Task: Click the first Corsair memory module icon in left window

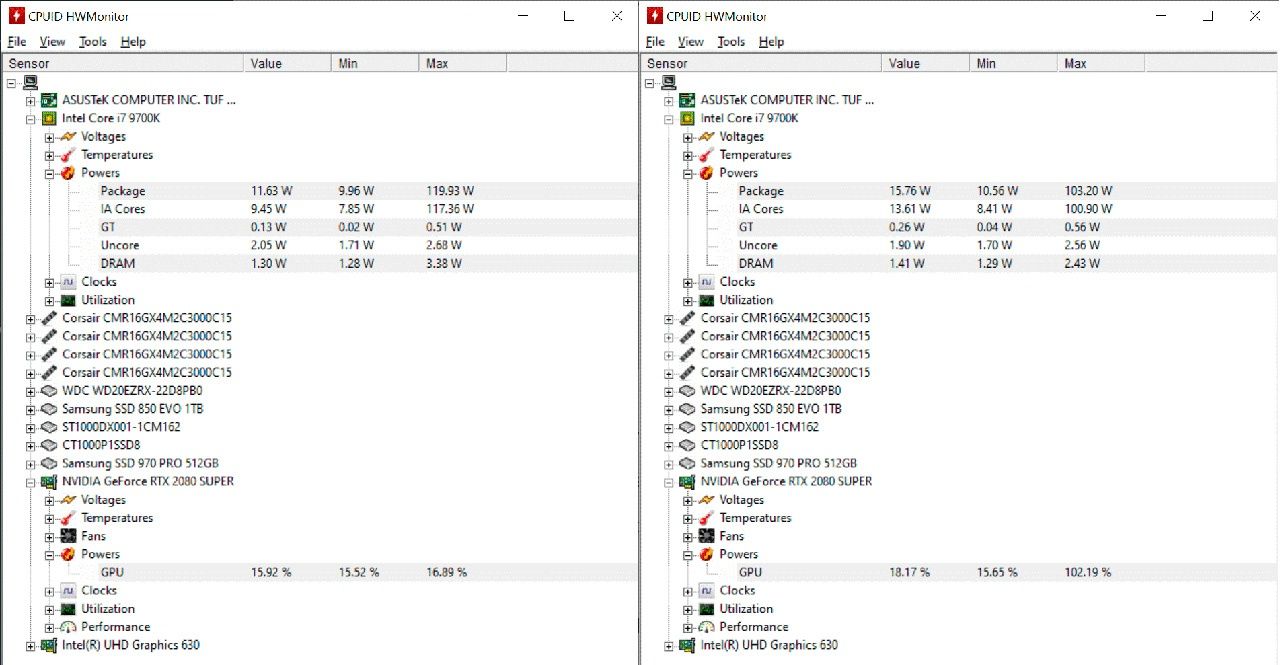Action: pos(48,318)
